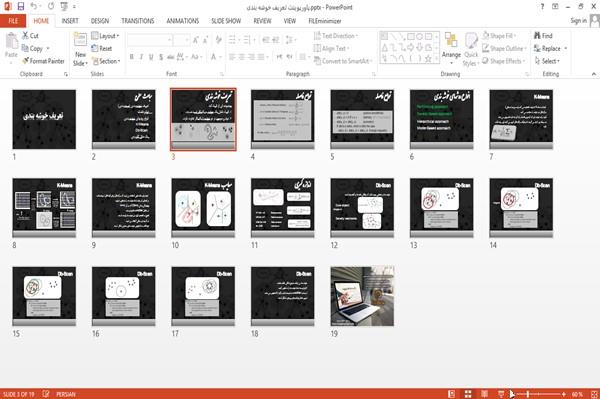
Task: Click the 60% zoom level
Action: coord(577,394)
